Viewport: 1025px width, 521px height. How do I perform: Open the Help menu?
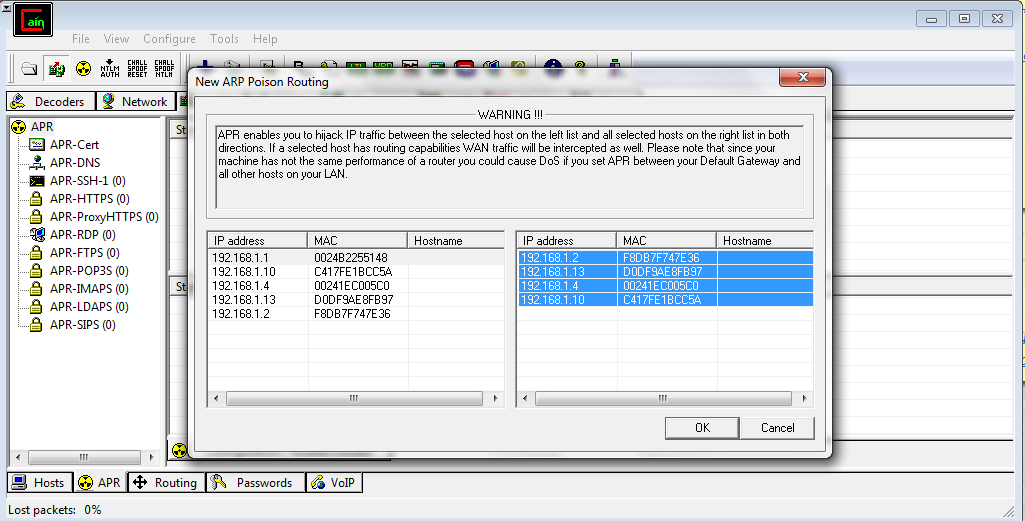[265, 39]
